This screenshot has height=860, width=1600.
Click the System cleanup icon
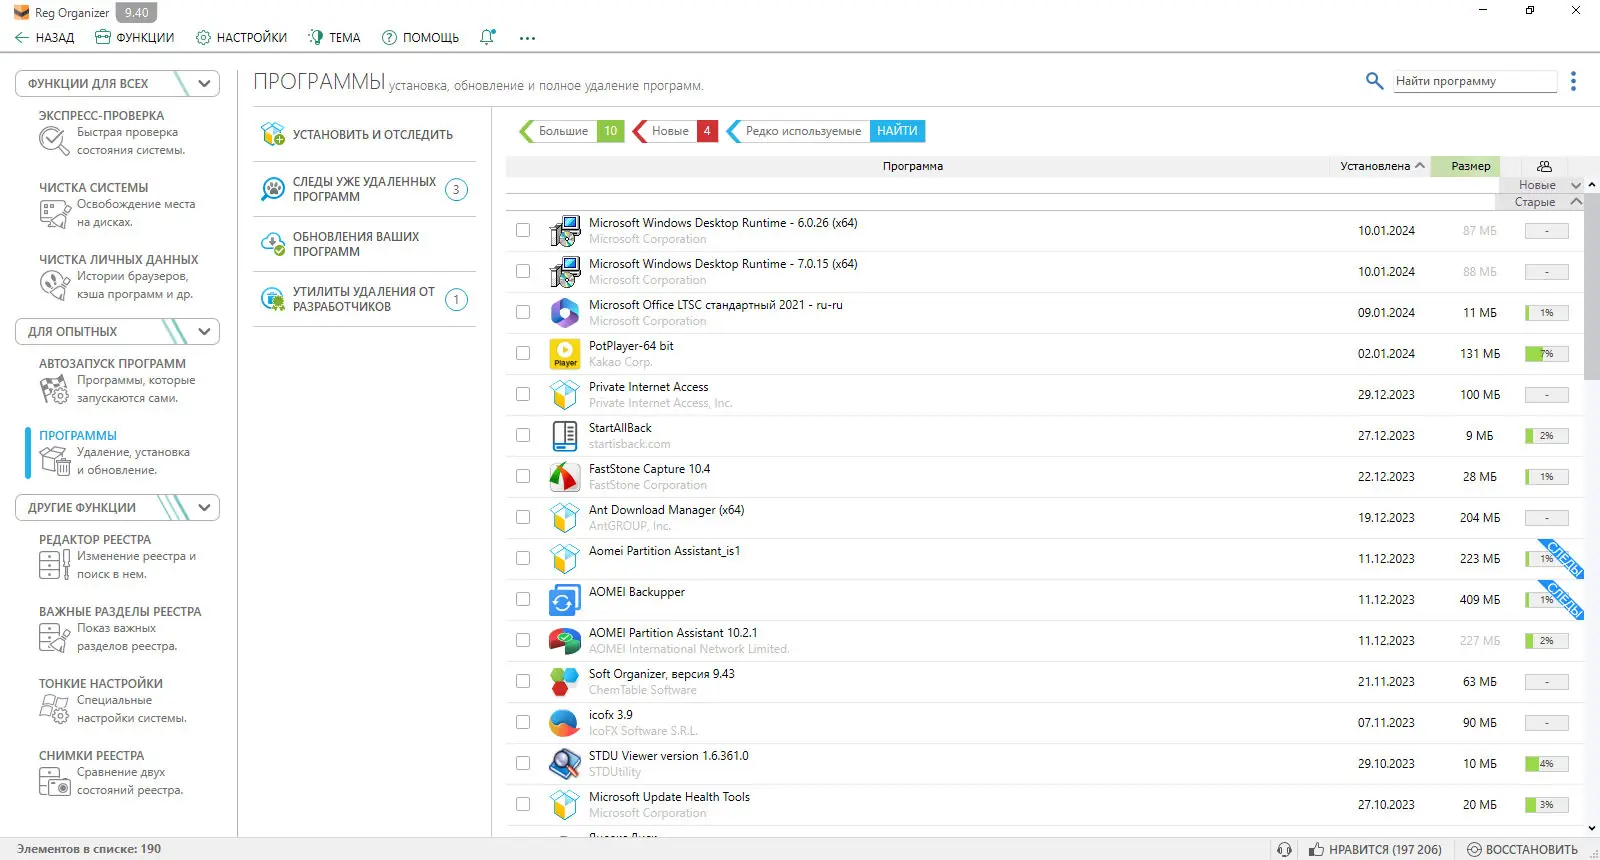click(x=54, y=213)
